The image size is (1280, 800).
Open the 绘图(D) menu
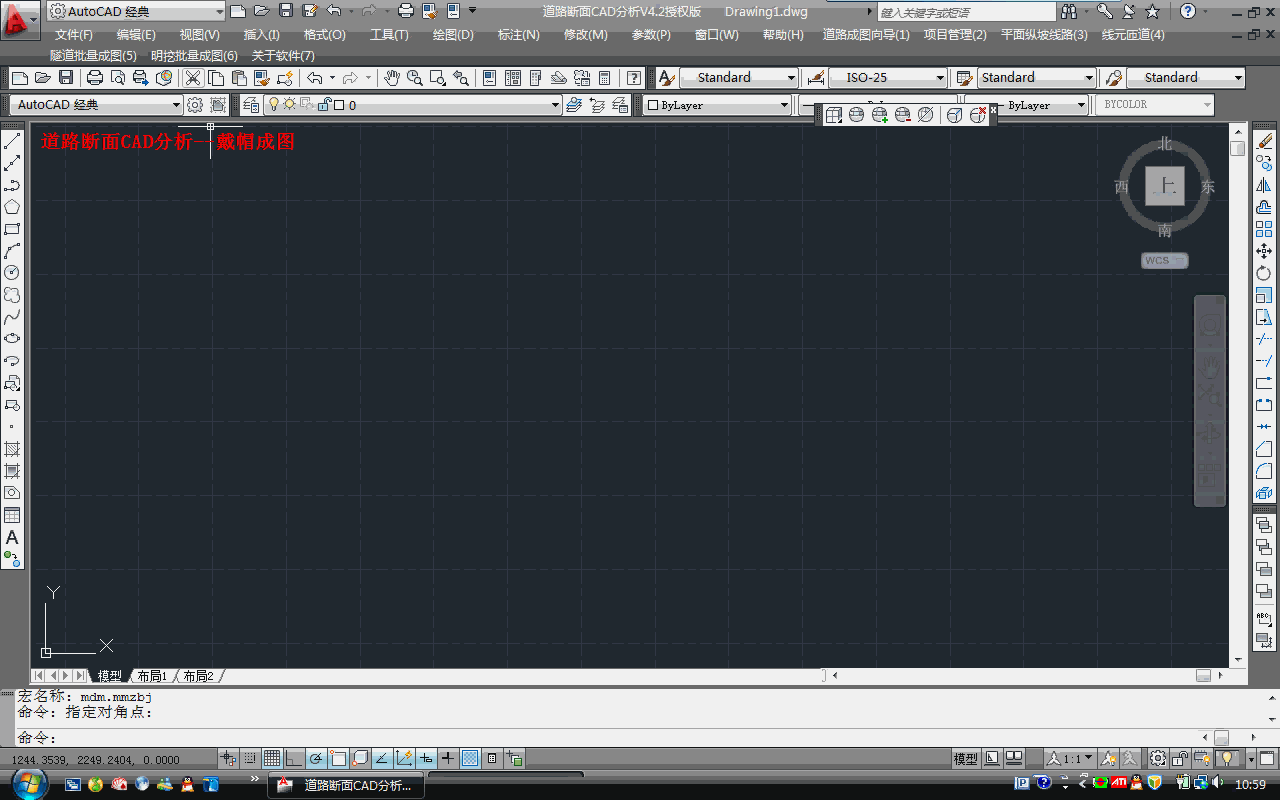tap(453, 35)
